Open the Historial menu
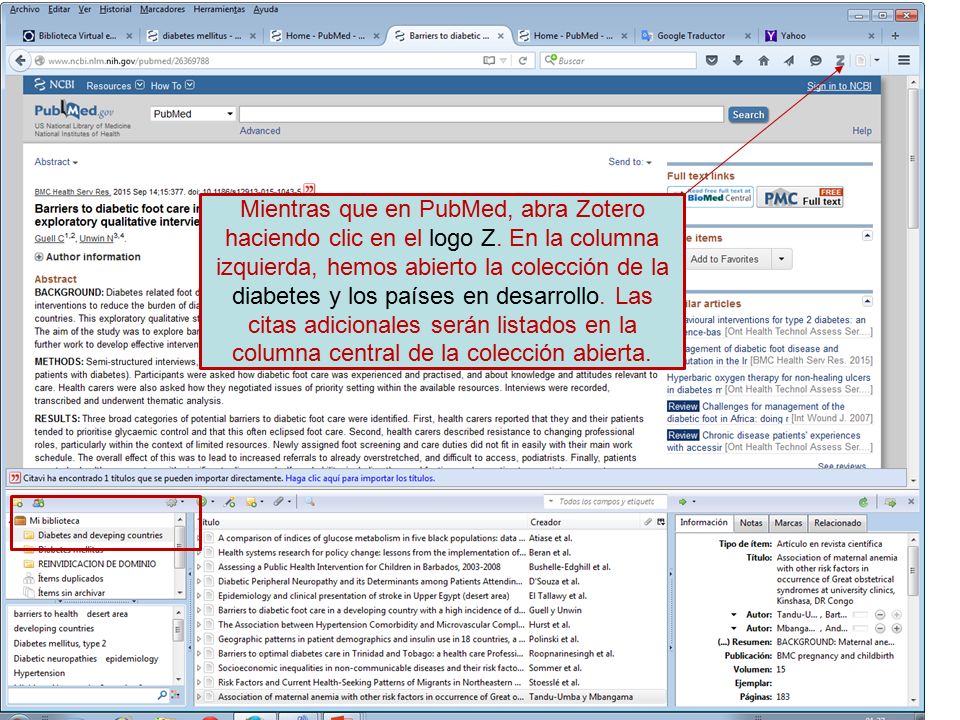The height and width of the screenshot is (720, 960). (116, 9)
